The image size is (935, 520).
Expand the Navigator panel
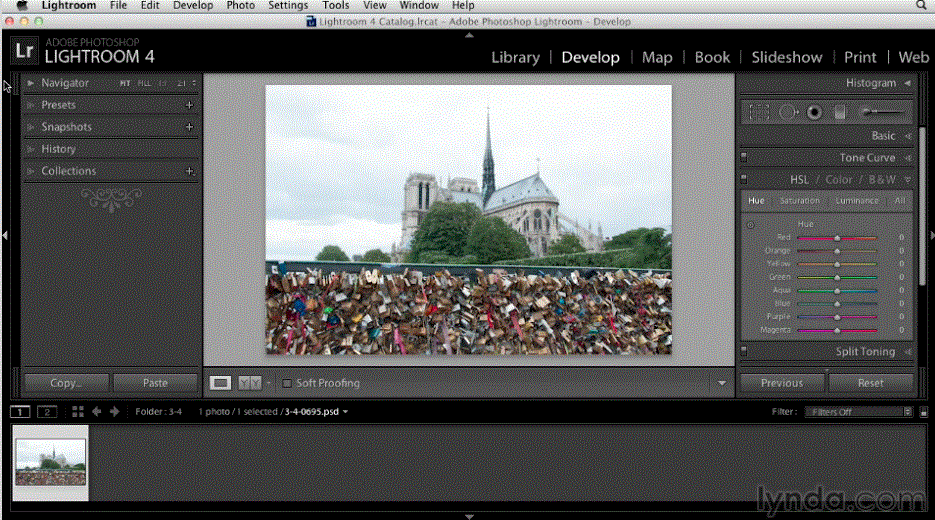coord(30,83)
